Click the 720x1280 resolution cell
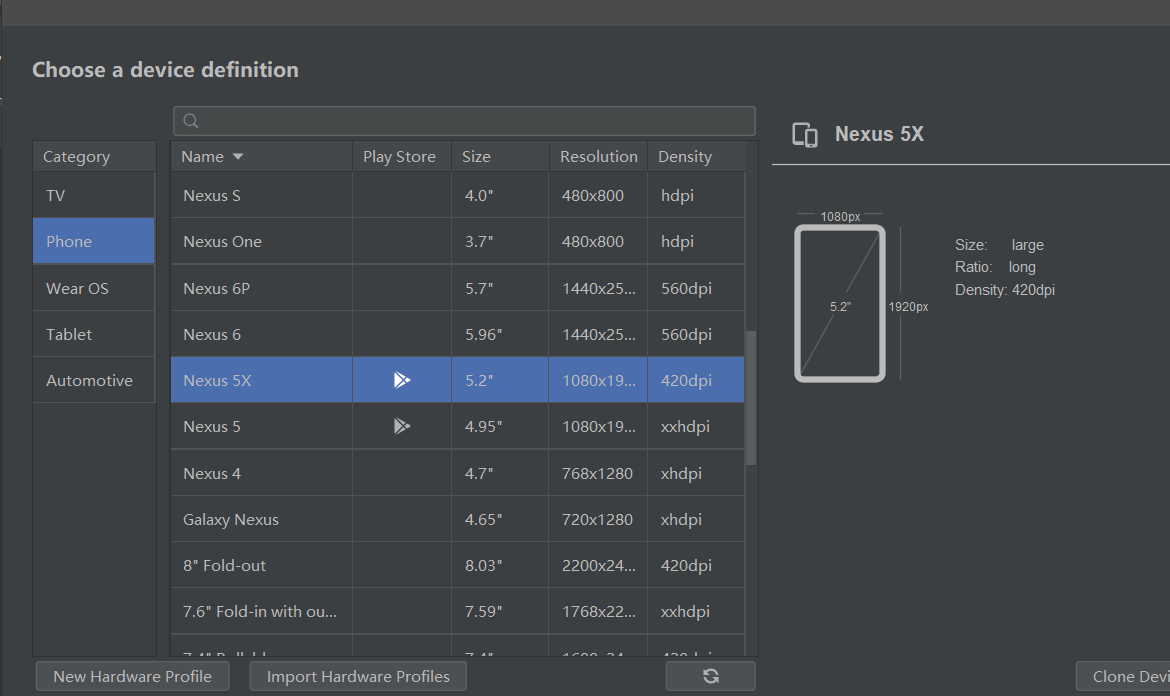 coord(597,519)
